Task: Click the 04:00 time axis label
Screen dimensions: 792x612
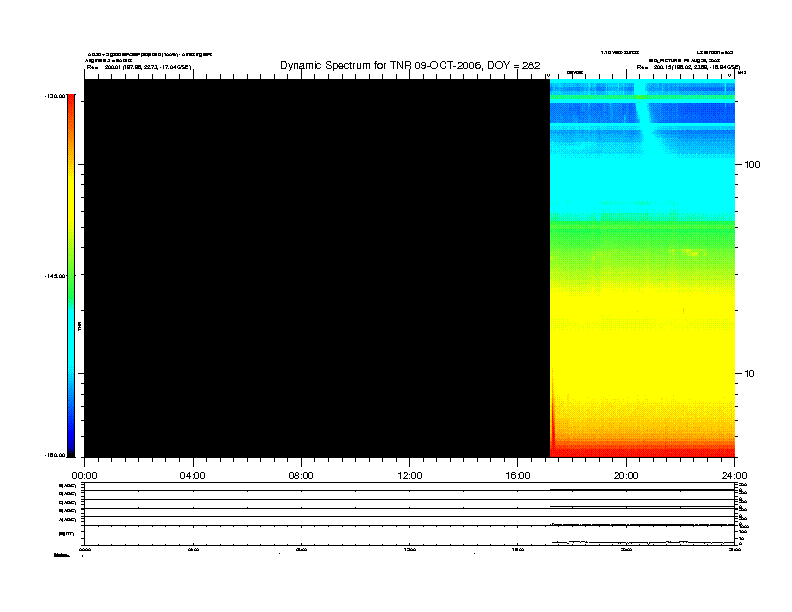Action: coord(192,476)
